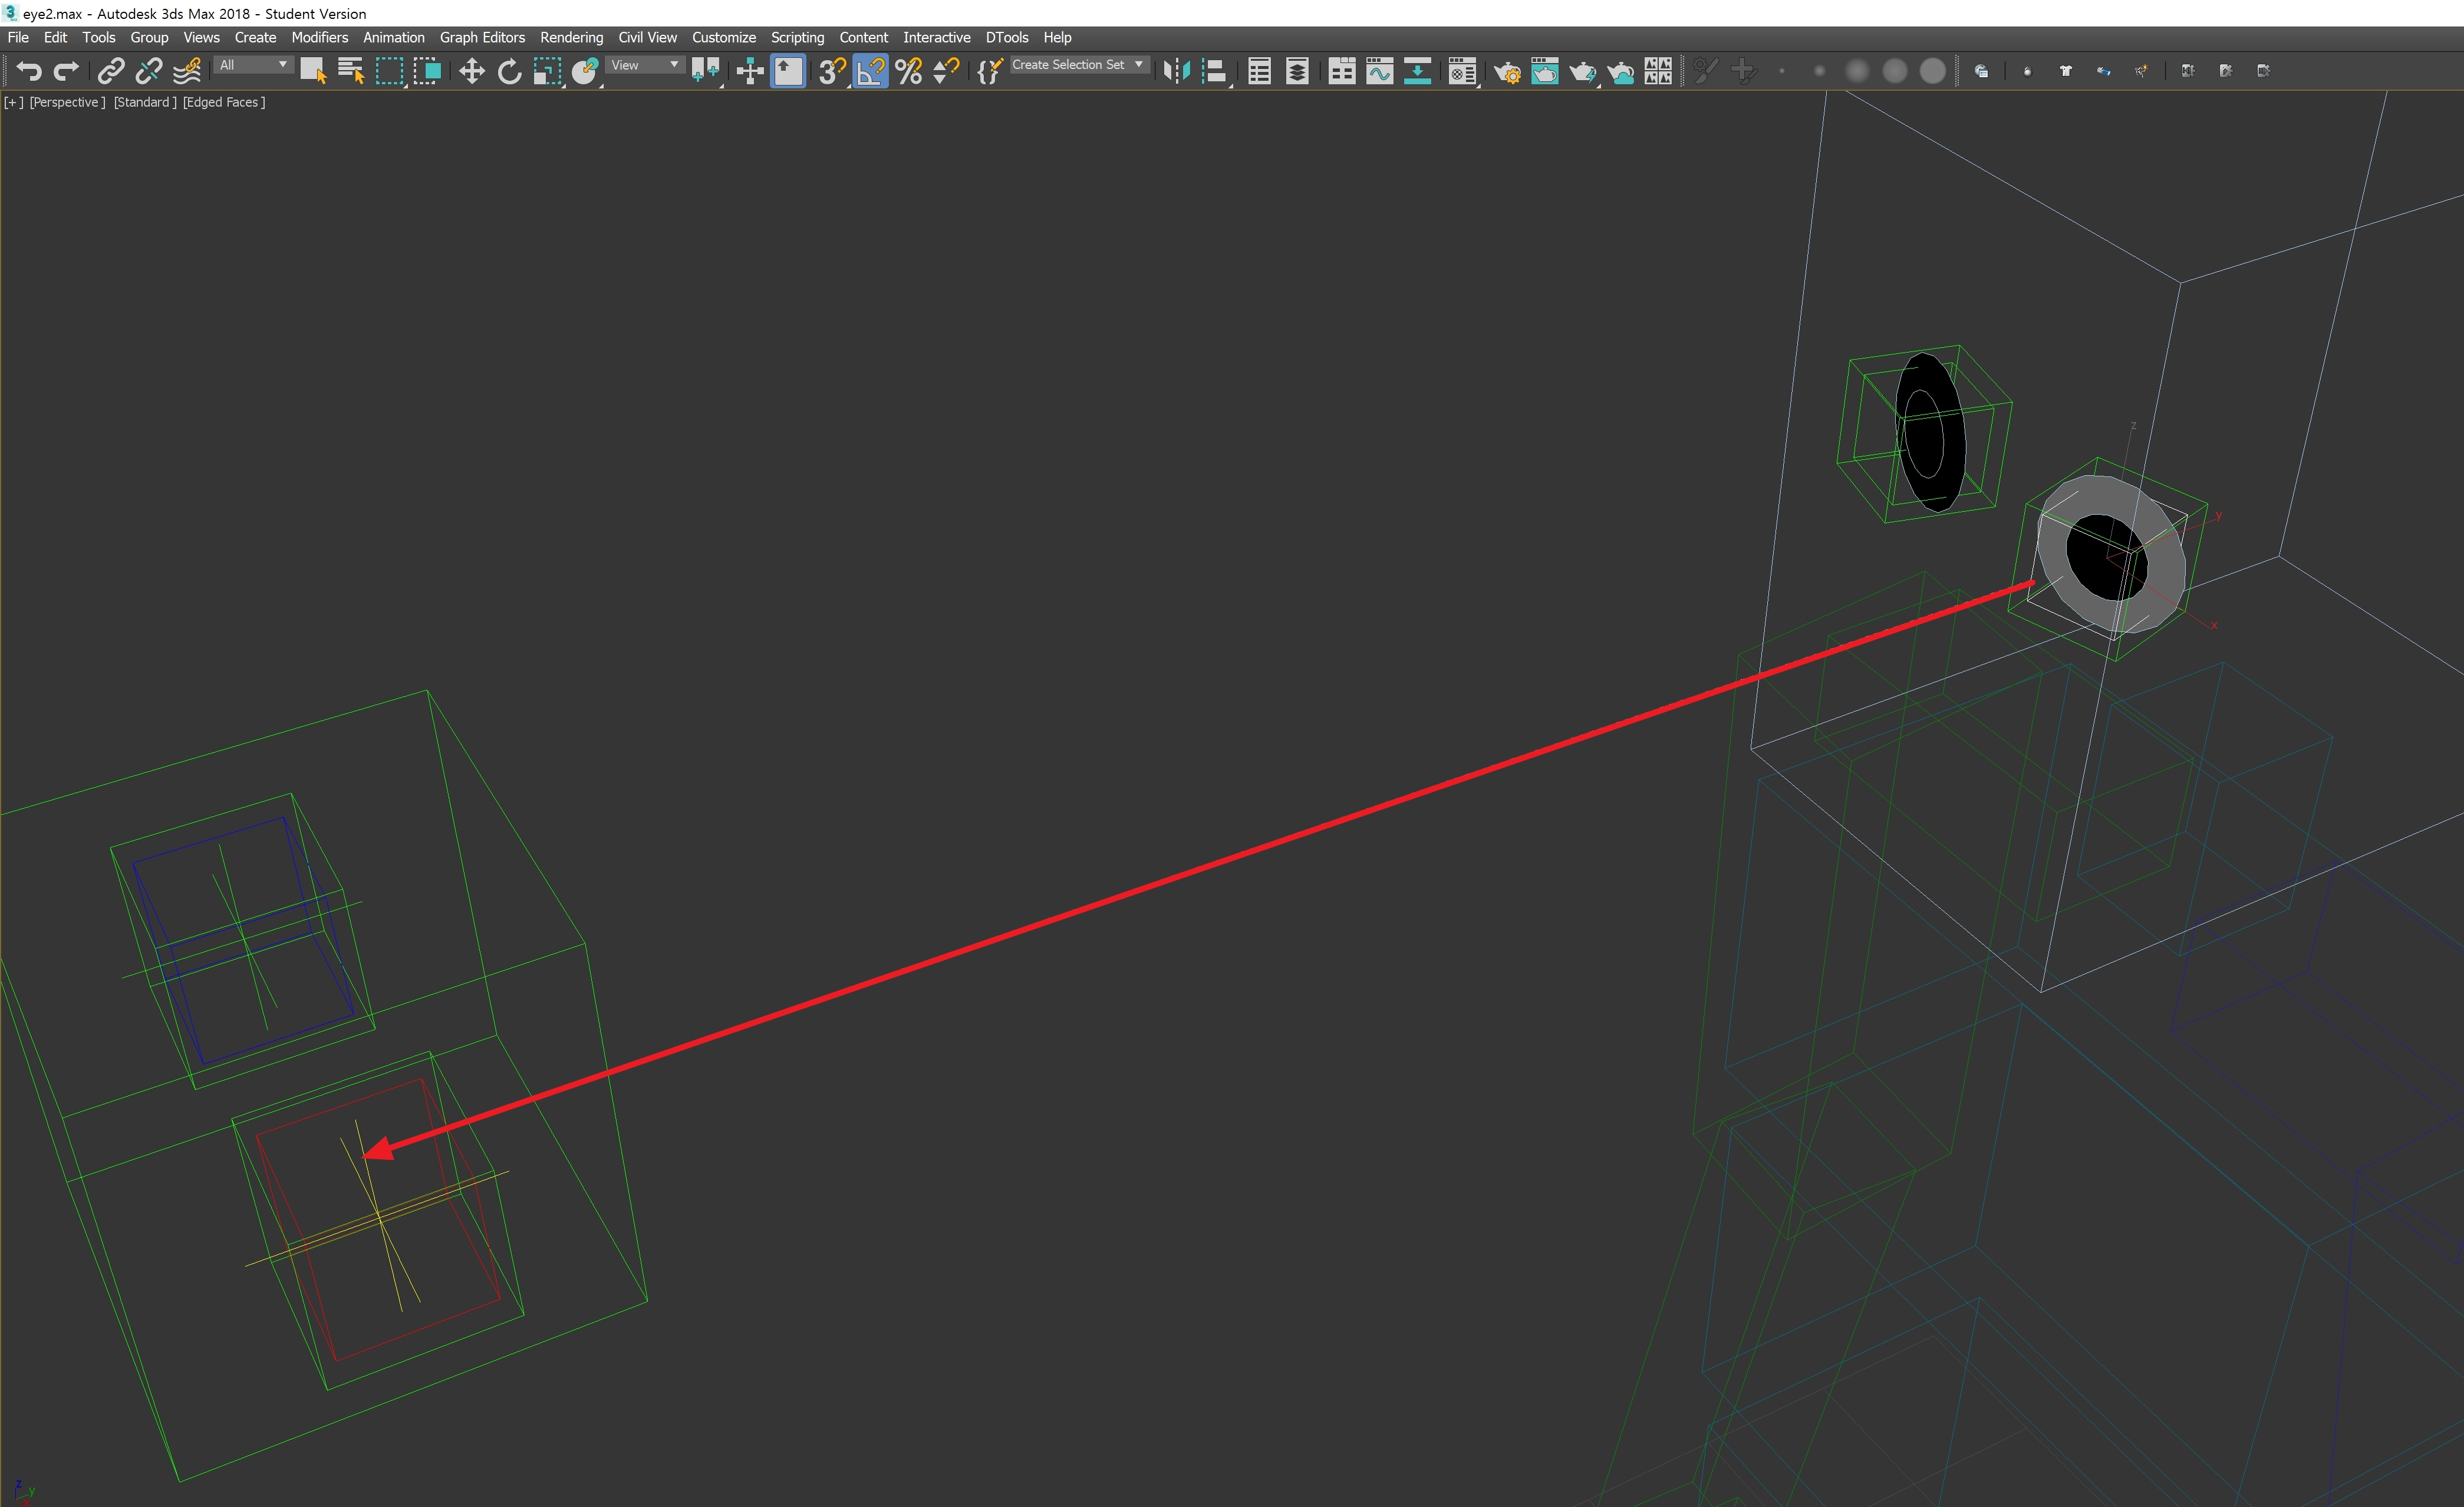Activate the Select and Rotate tool
The width and height of the screenshot is (2464, 1507).
click(x=509, y=71)
